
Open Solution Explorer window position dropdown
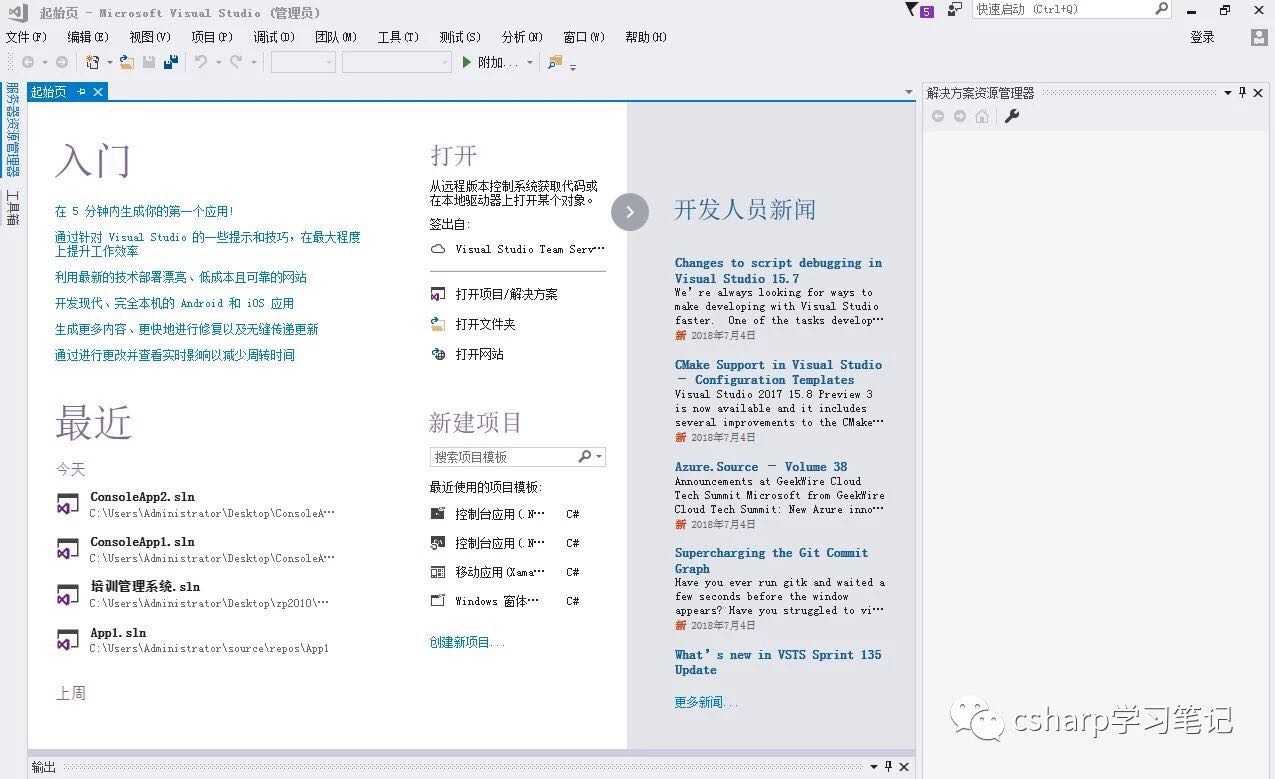point(1228,92)
